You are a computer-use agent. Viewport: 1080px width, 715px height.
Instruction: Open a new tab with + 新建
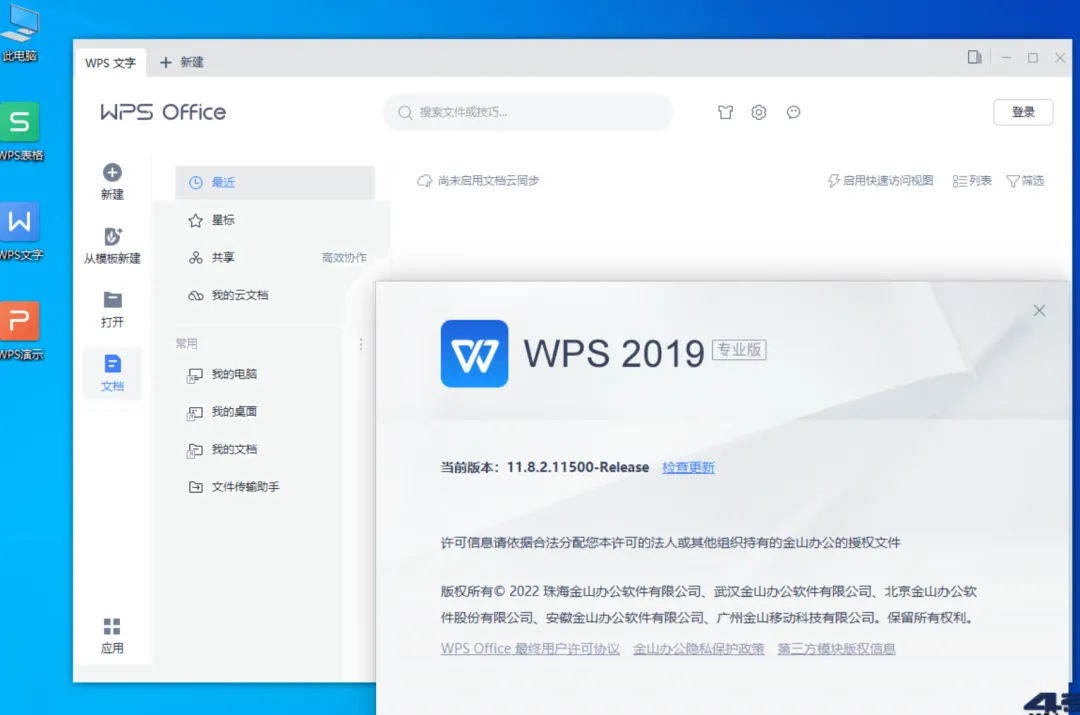coord(182,63)
